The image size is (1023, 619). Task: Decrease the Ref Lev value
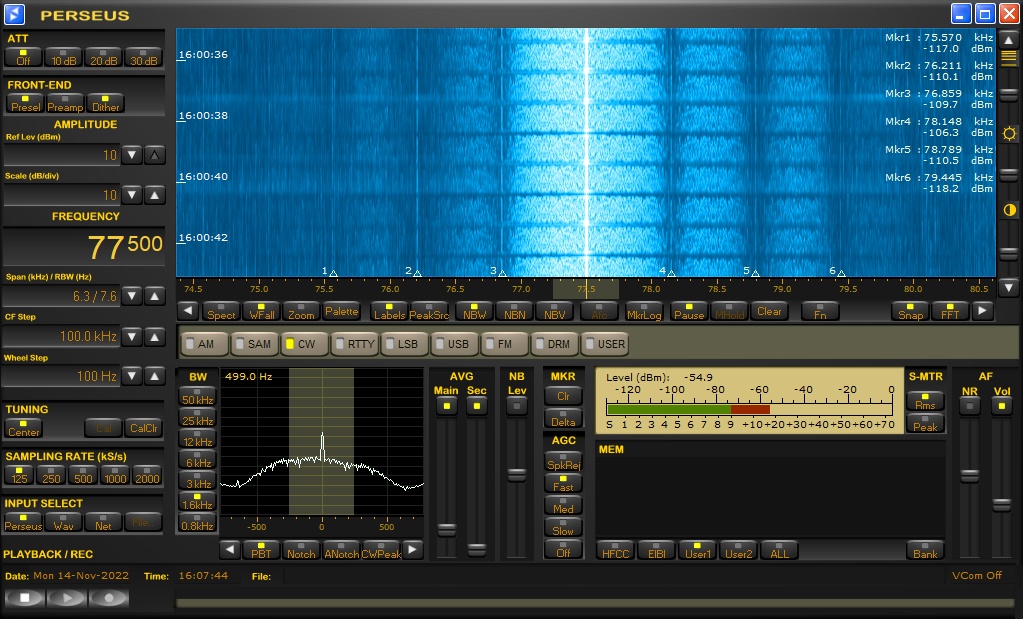click(x=132, y=155)
